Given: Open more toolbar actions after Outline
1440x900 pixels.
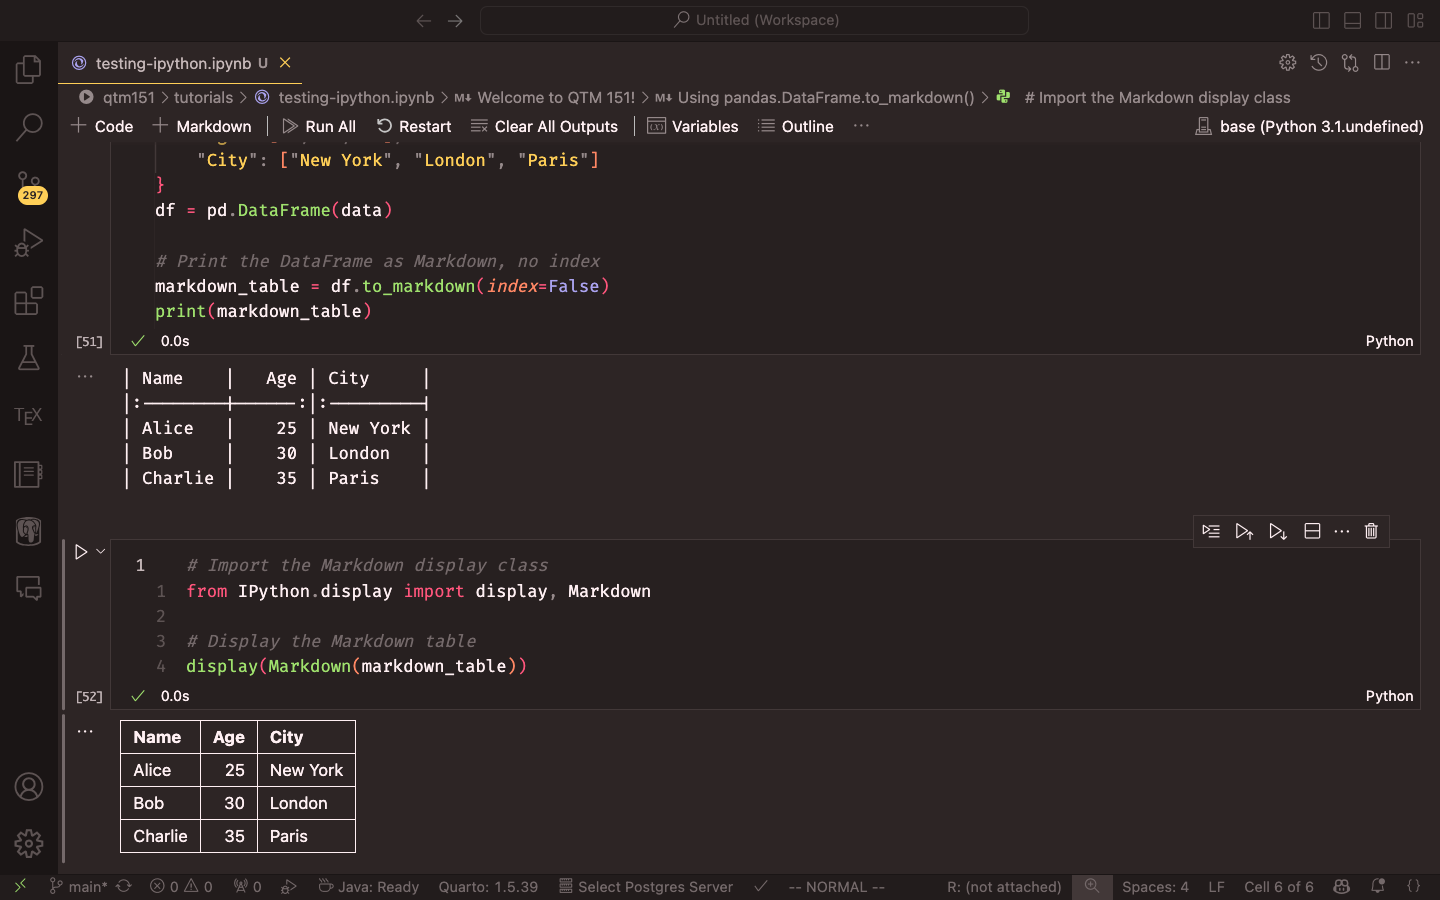Looking at the screenshot, I should (x=861, y=126).
